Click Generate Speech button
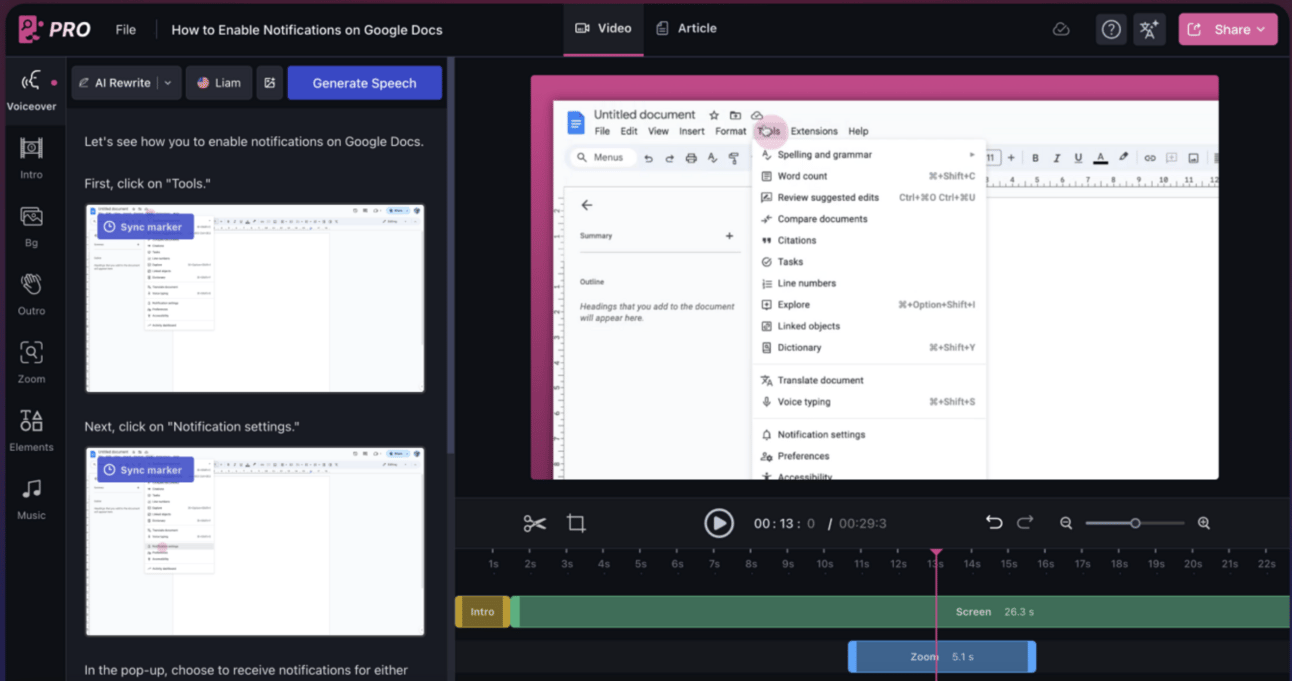 [x=364, y=83]
